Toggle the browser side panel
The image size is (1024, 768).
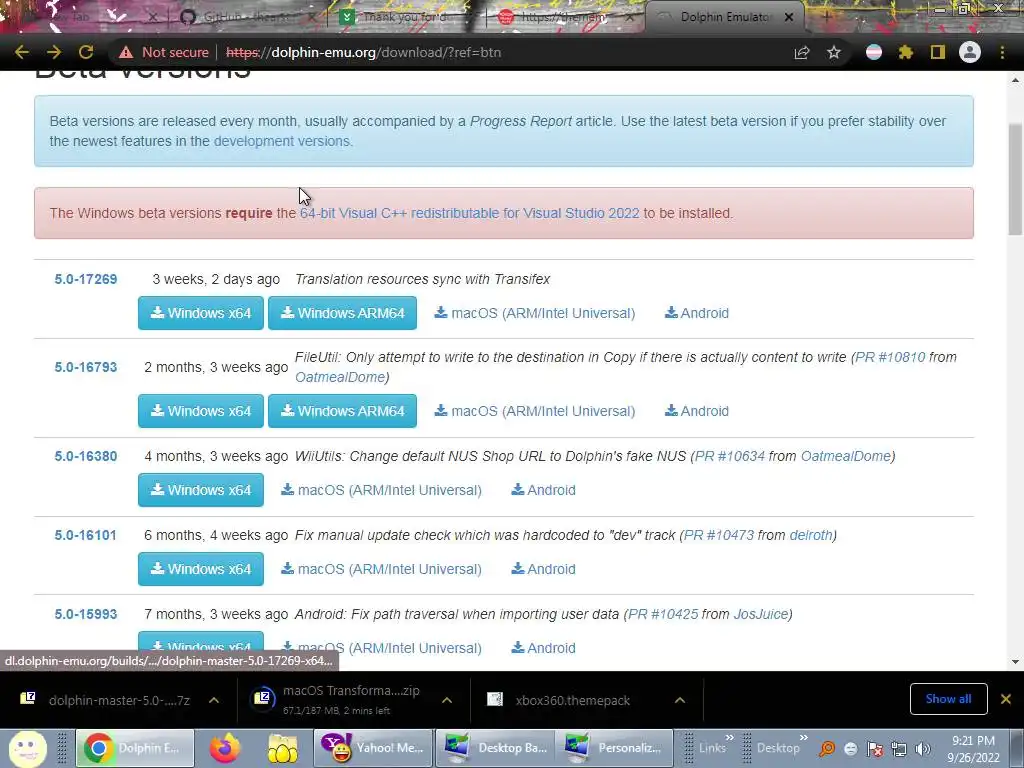coord(938,52)
